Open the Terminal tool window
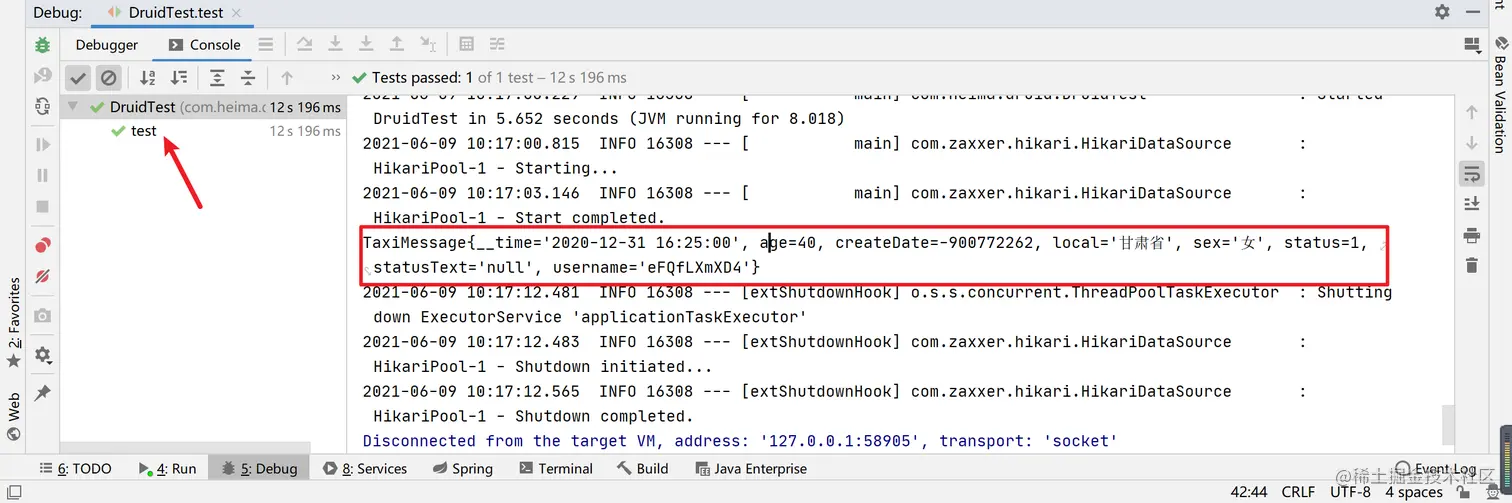The width and height of the screenshot is (1512, 503). click(555, 468)
